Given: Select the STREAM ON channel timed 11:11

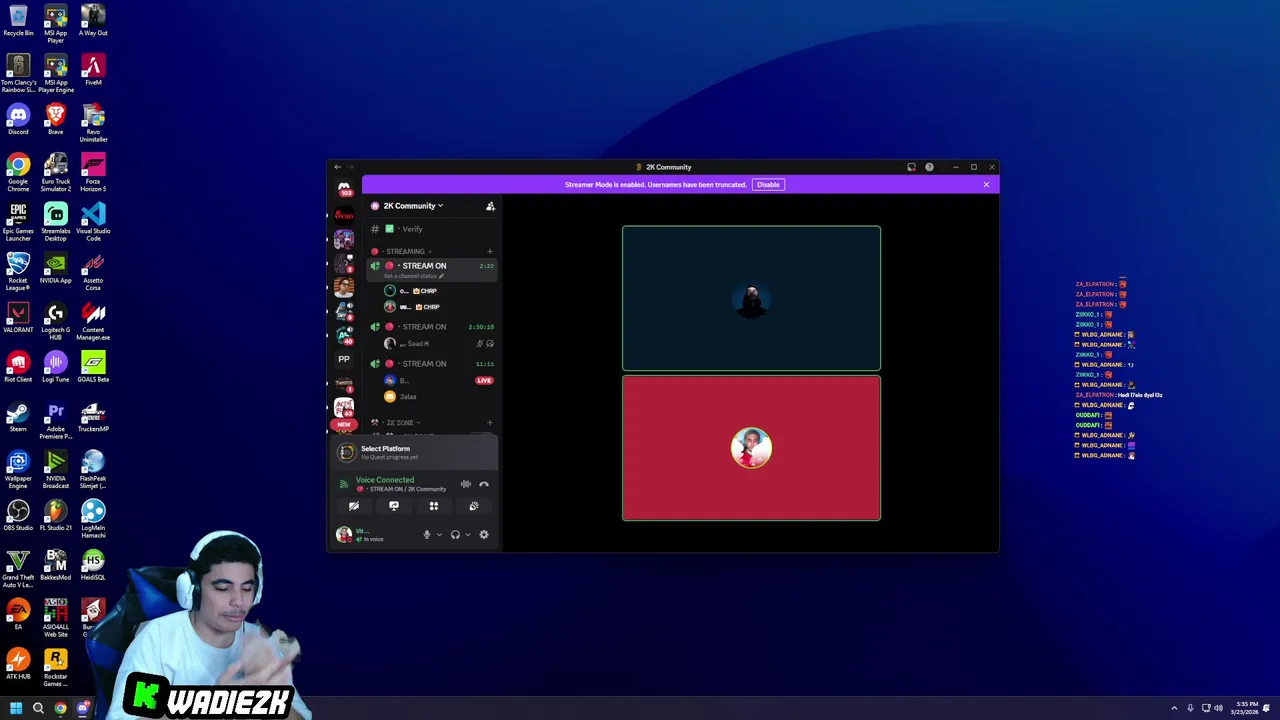Looking at the screenshot, I should point(433,364).
